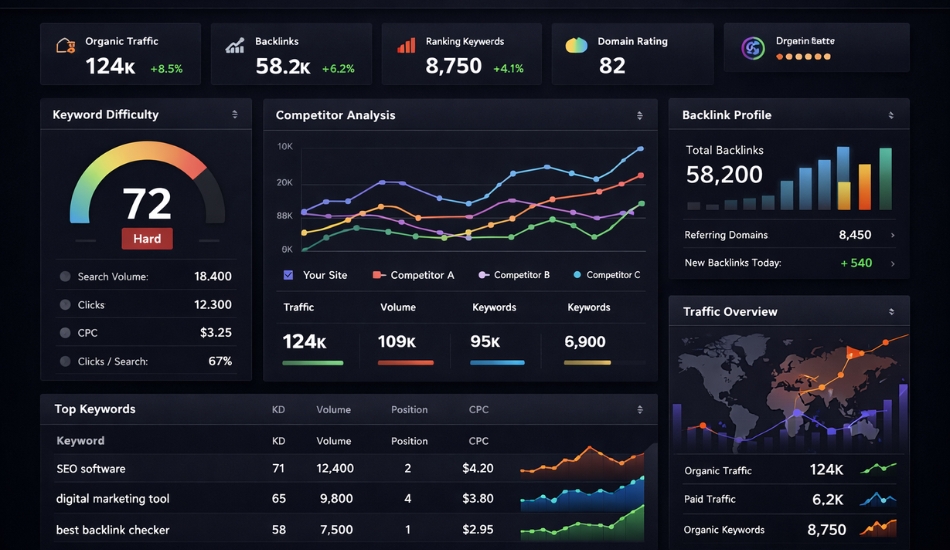This screenshot has width=950, height=550.
Task: Click the Total Backlinks bar chart
Action: 789,179
